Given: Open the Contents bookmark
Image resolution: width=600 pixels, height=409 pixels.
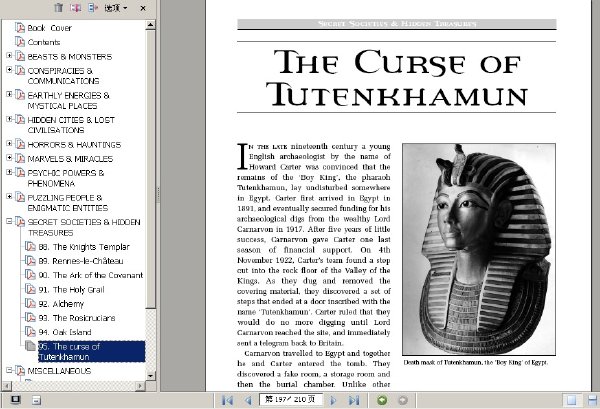Looking at the screenshot, I should (x=44, y=42).
